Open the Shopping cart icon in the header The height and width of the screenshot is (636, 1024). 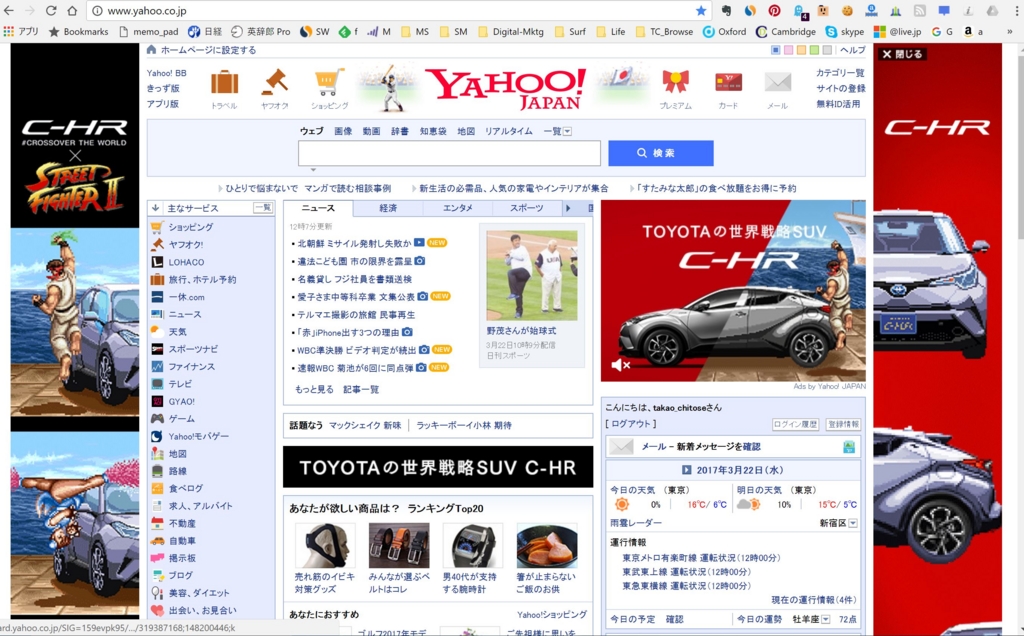328,83
